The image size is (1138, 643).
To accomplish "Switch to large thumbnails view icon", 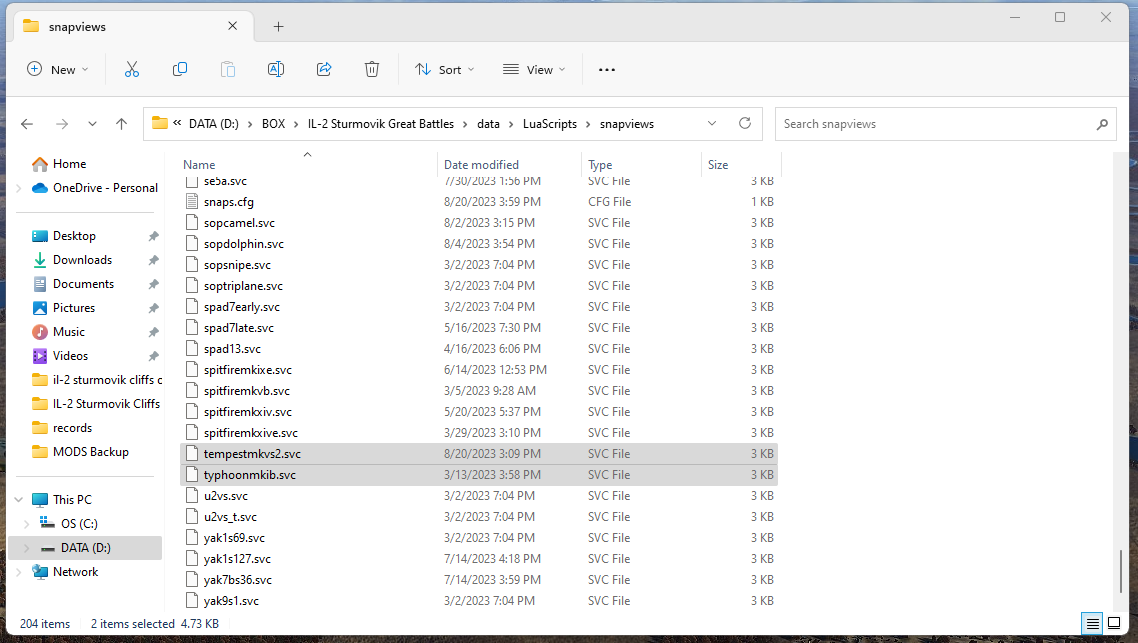I will click(1114, 623).
